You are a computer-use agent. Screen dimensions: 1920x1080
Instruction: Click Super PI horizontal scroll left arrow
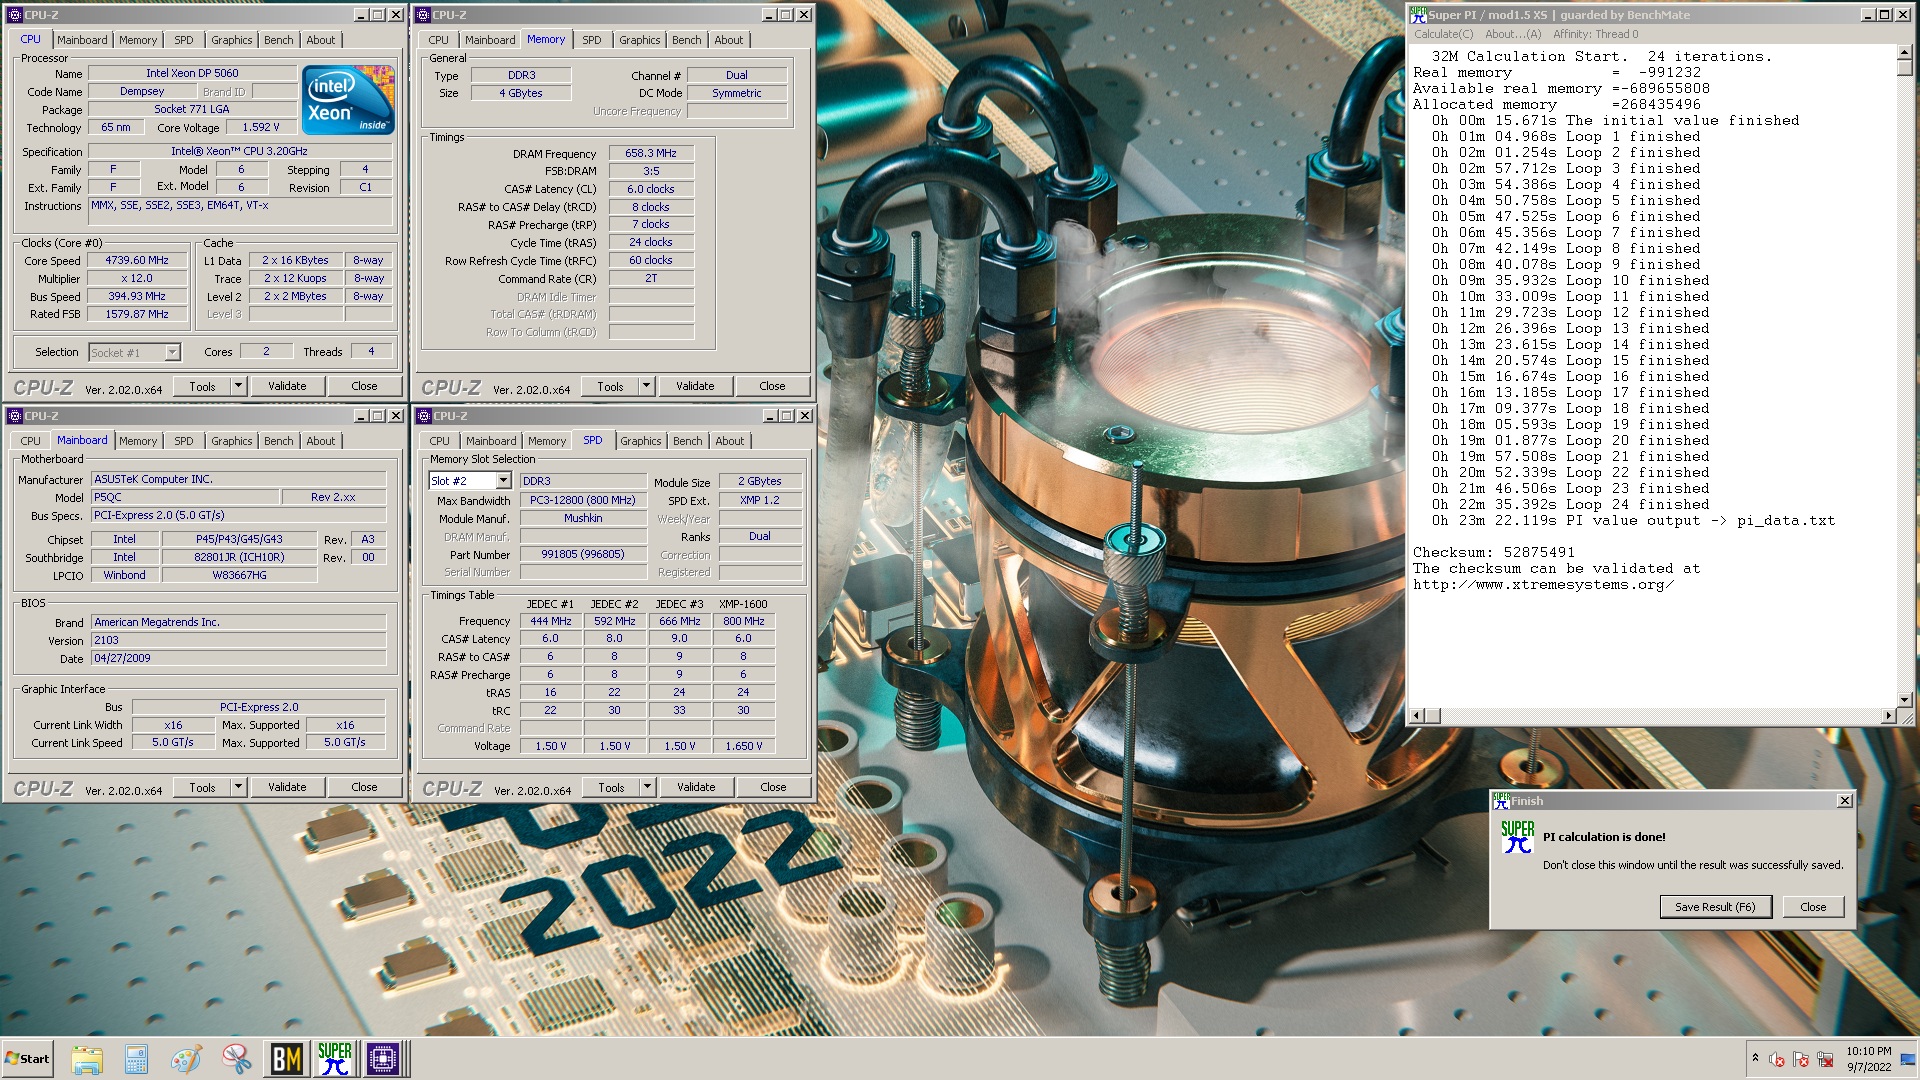click(x=1417, y=716)
